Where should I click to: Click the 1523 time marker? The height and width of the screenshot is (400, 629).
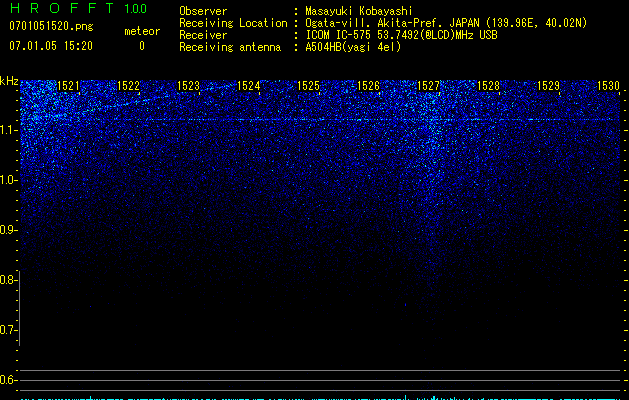click(189, 86)
